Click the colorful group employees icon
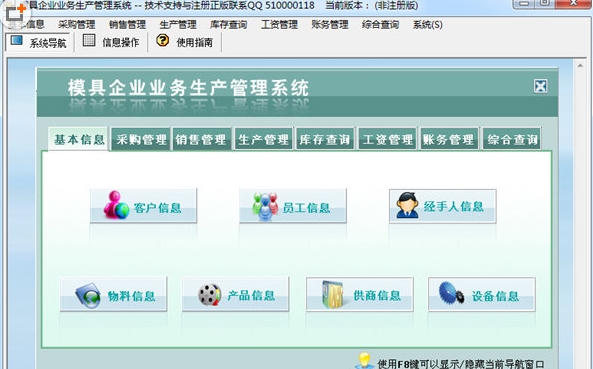The height and width of the screenshot is (369, 593). 265,206
